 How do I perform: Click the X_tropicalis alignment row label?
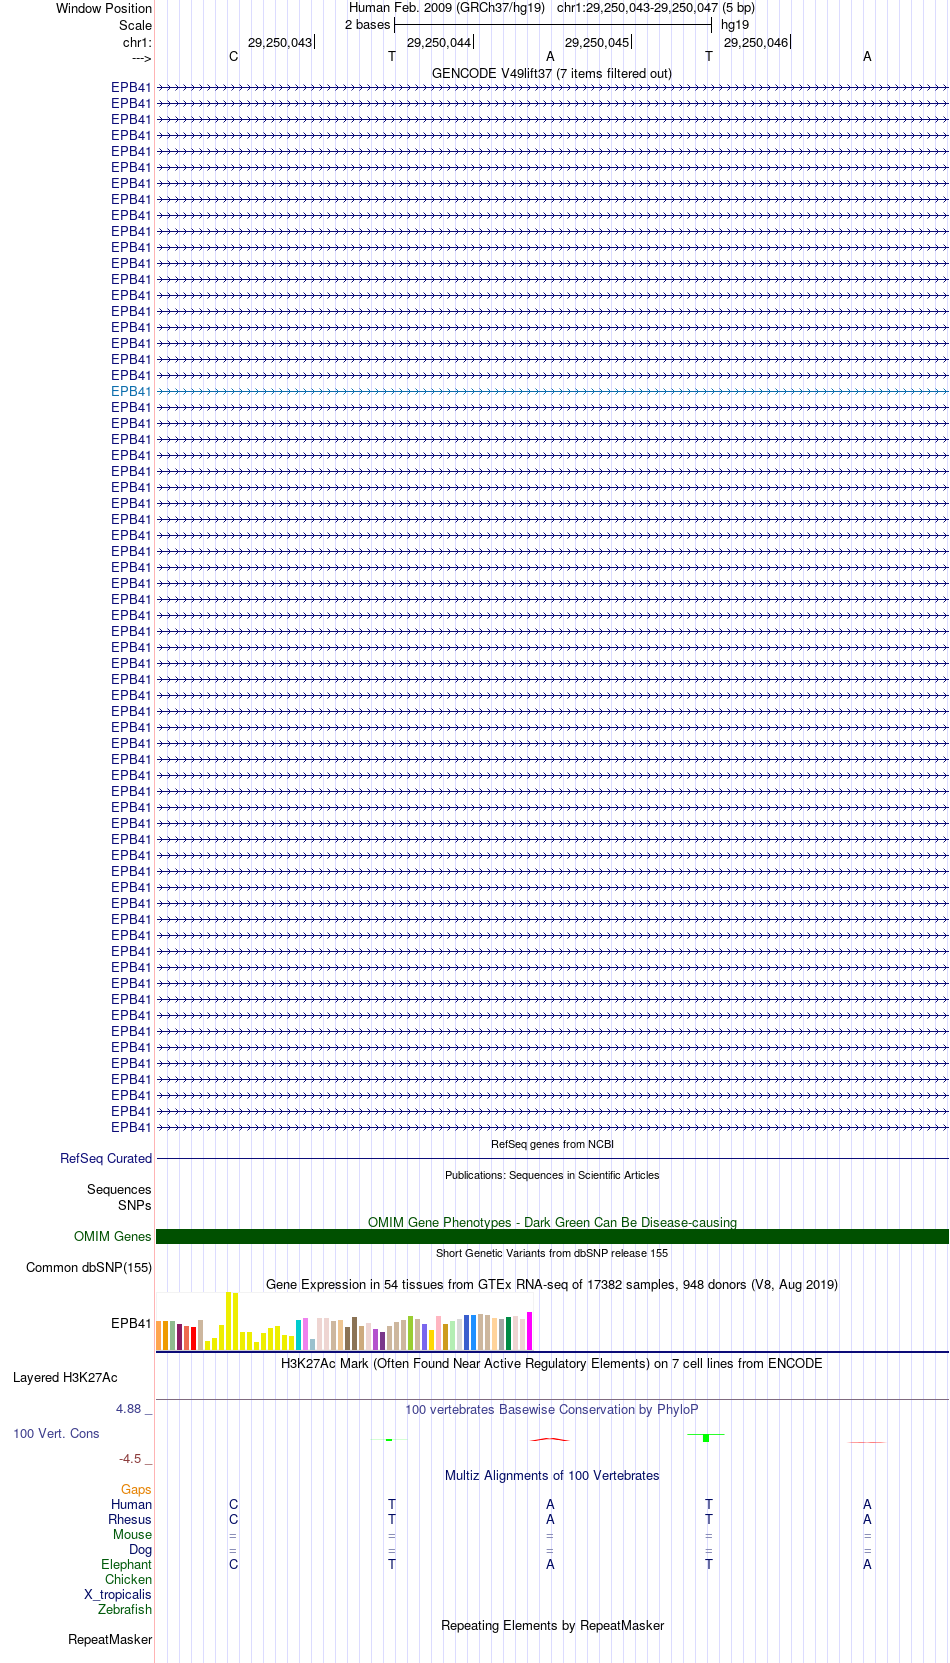pyautogui.click(x=118, y=1595)
